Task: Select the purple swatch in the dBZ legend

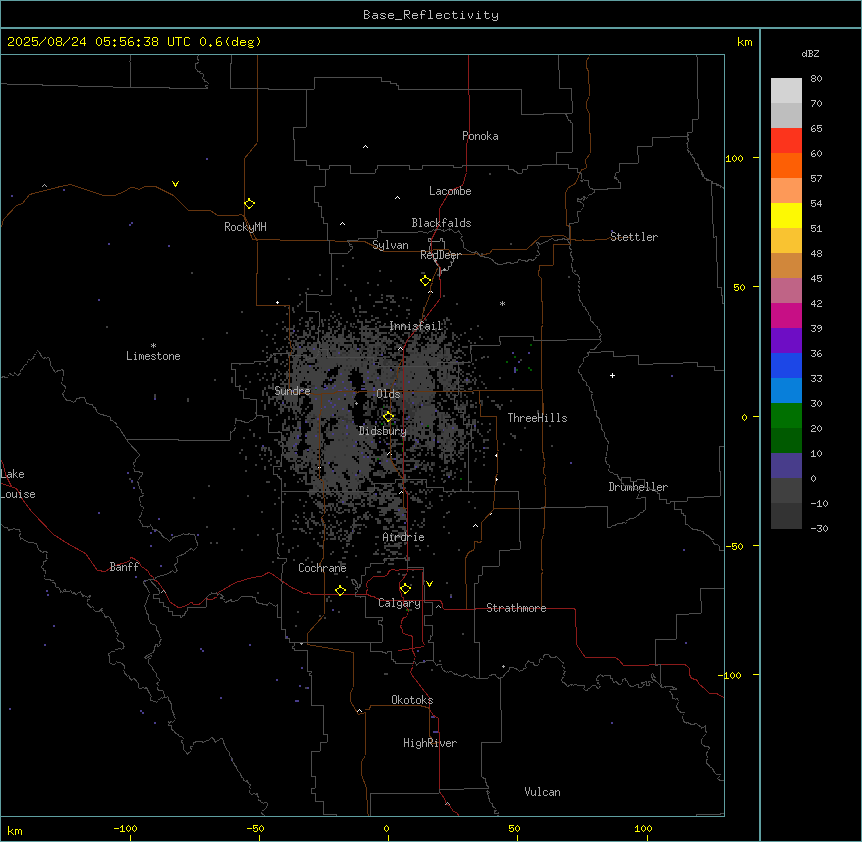Action: (786, 340)
